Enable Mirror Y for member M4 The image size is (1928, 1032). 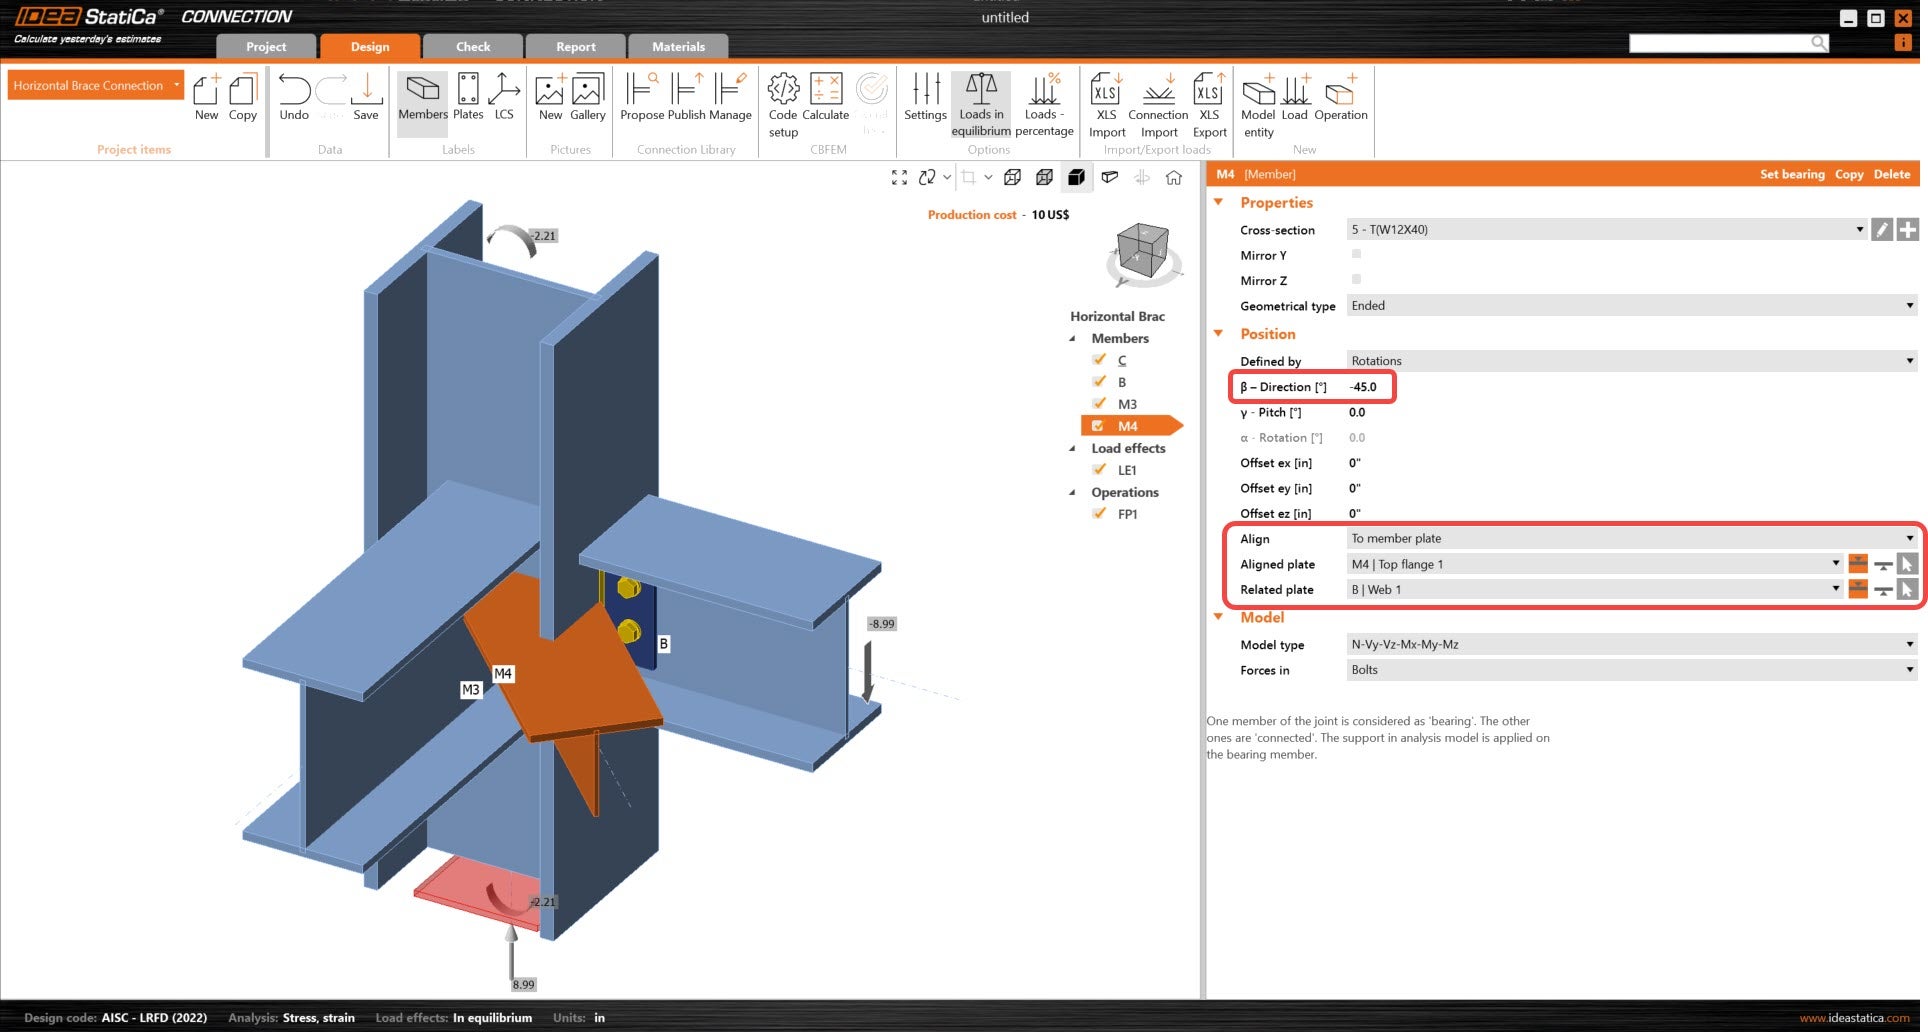click(x=1356, y=255)
